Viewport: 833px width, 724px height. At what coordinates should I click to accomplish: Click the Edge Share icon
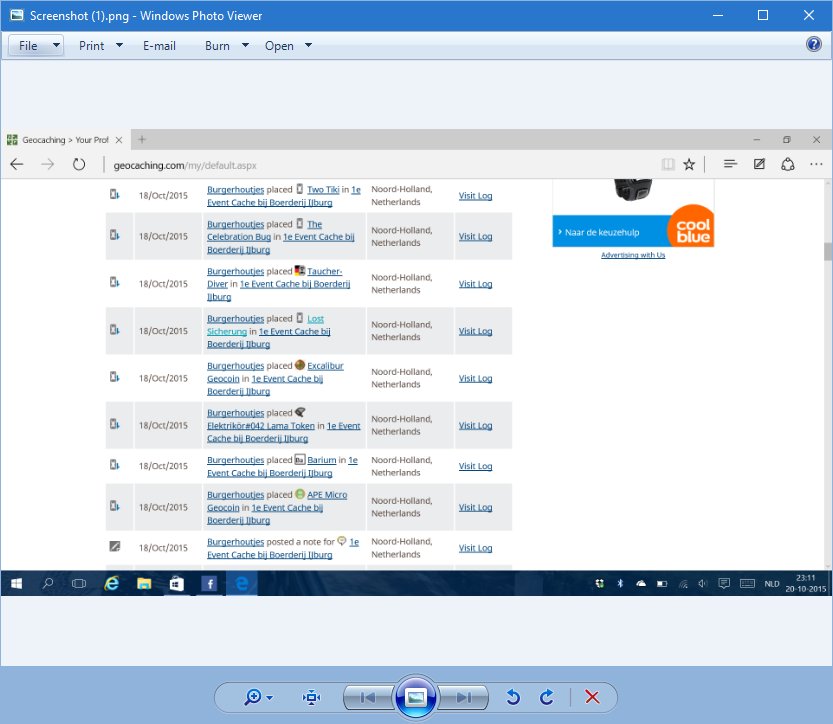pos(788,164)
